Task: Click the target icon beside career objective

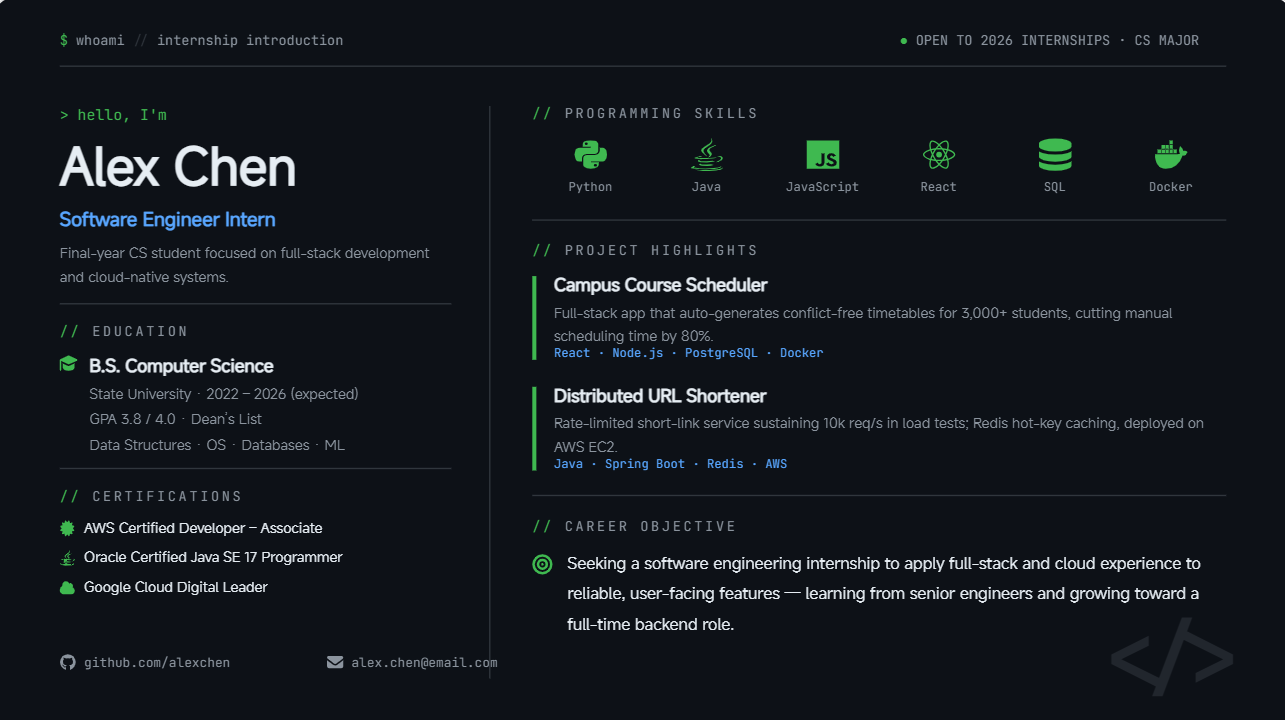Action: click(x=542, y=564)
